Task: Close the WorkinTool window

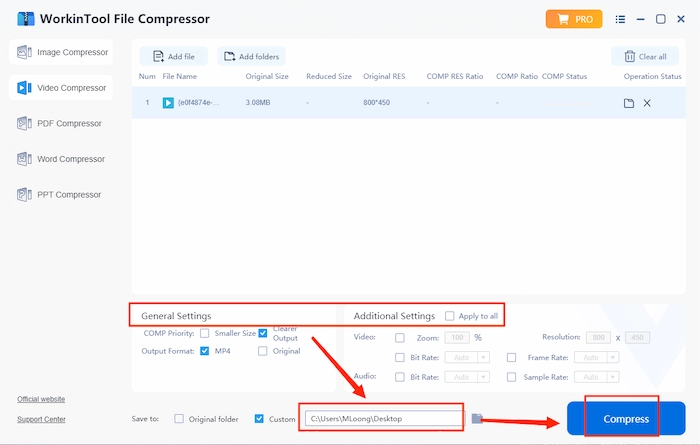Action: (x=681, y=19)
